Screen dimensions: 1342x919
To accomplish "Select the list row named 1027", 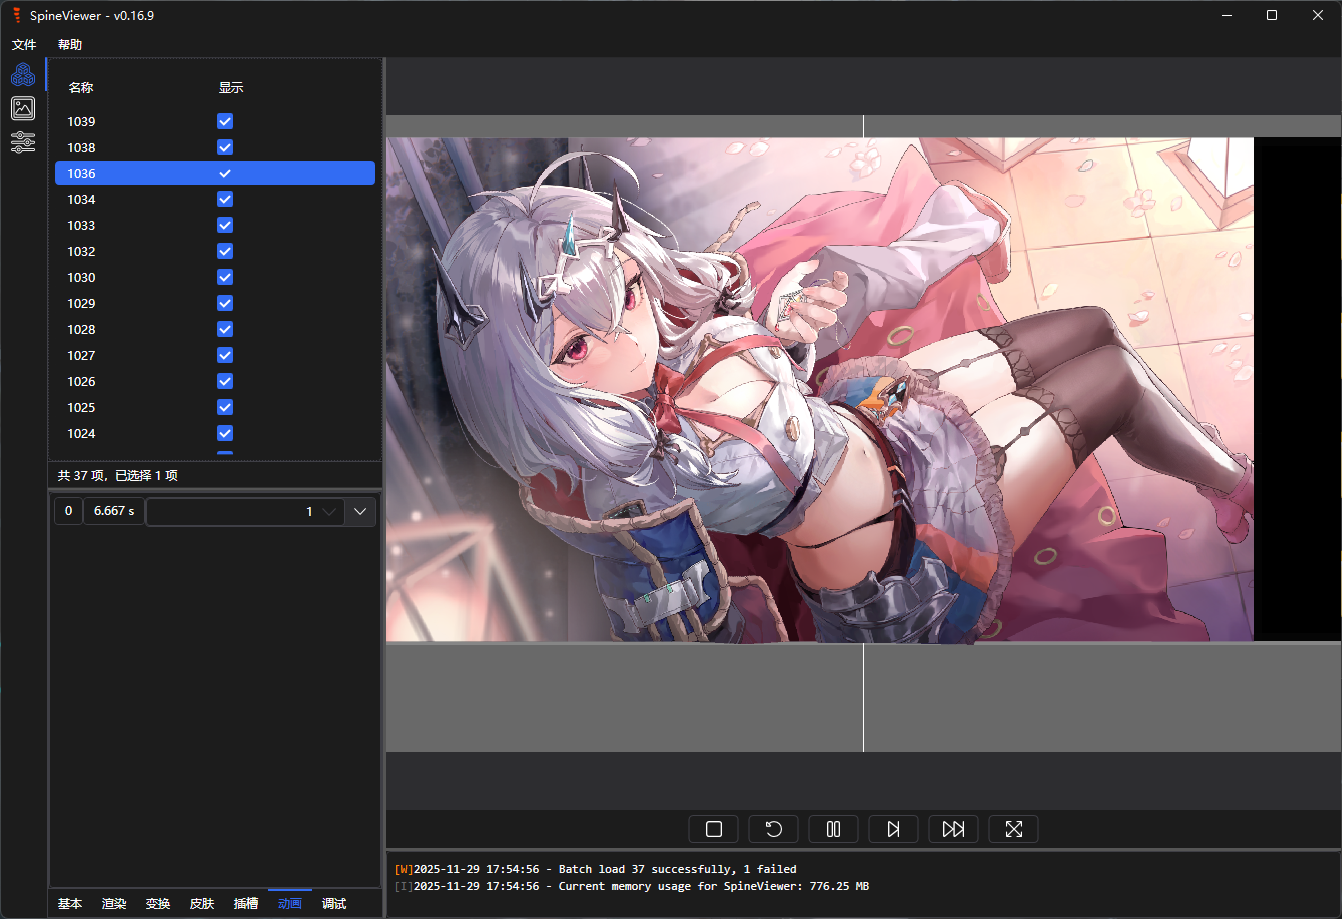I will [x=215, y=355].
